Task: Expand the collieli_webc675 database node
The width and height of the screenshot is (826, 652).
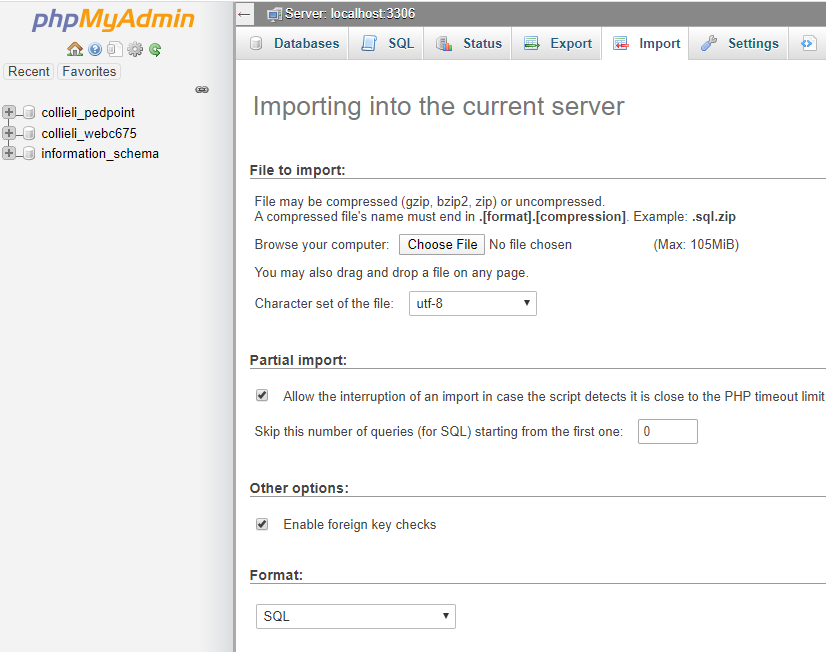Action: click(8, 133)
